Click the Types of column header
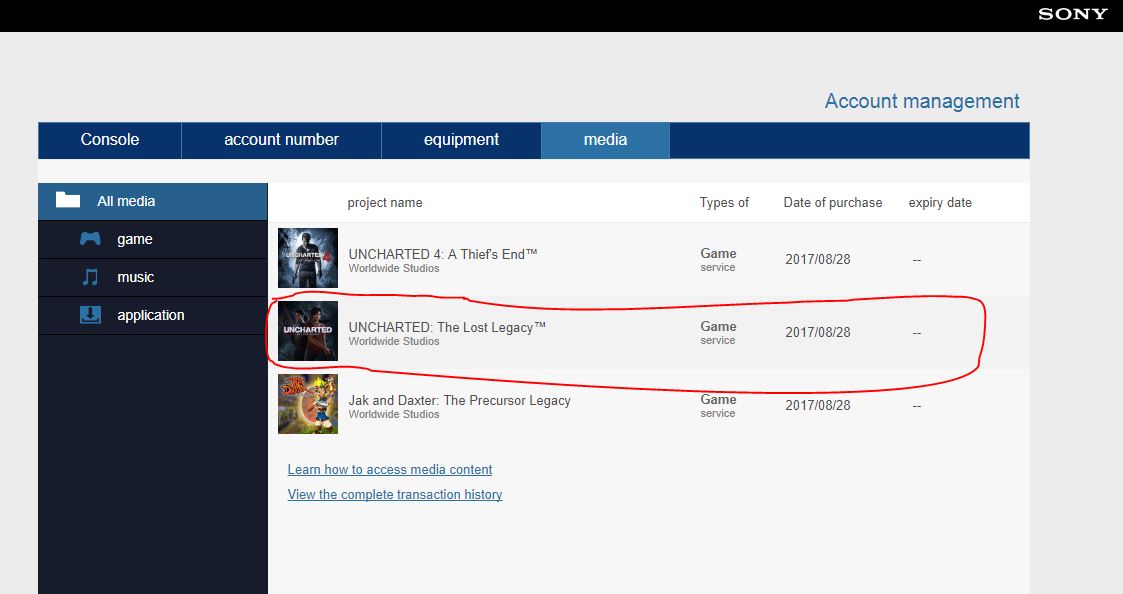The image size is (1123, 594). [724, 203]
